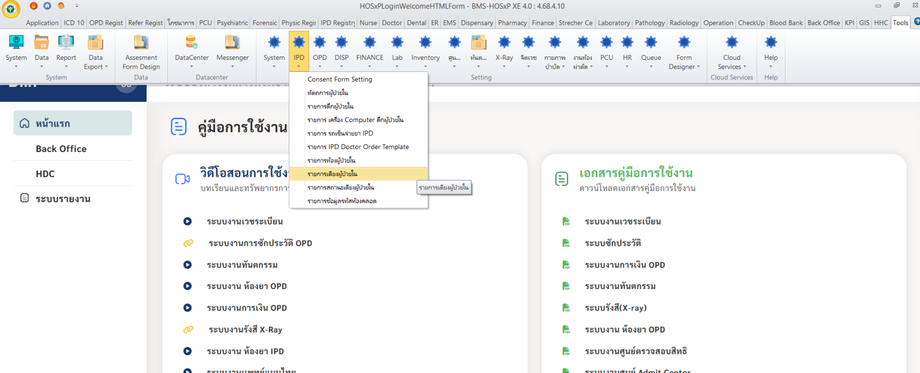Open the ทันต... folder settings button

pyautogui.click(x=478, y=51)
